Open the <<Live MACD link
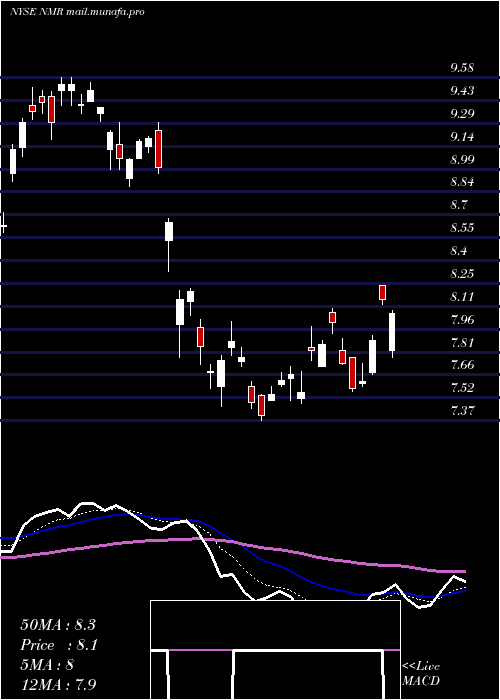Screen dimensions: 500x700 pyautogui.click(x=421, y=673)
